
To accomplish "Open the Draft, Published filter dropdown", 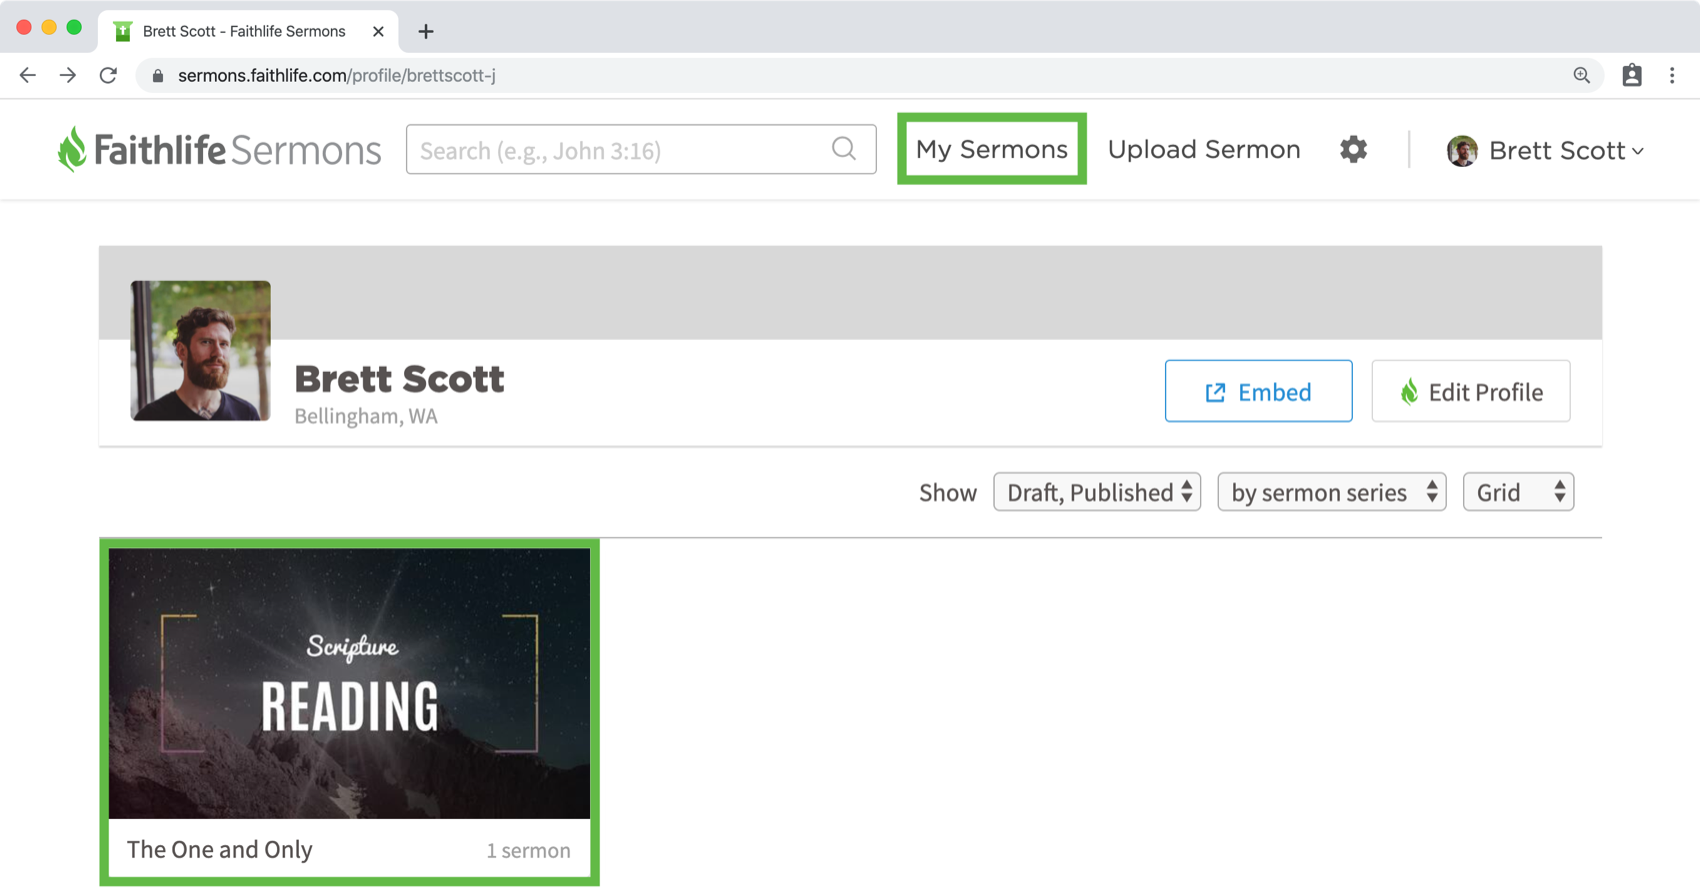I will click(x=1097, y=492).
